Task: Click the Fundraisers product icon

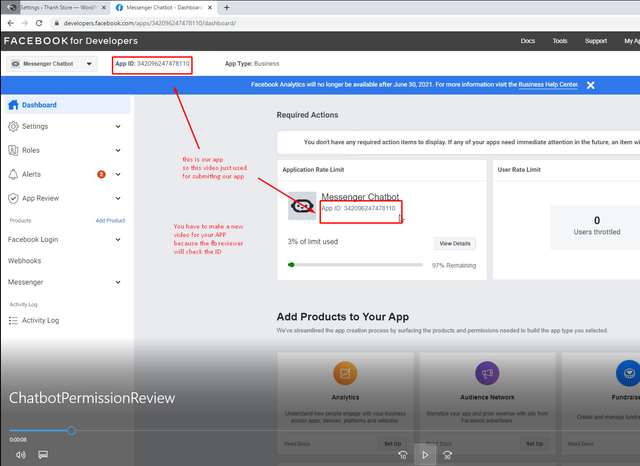Action: pos(628,373)
